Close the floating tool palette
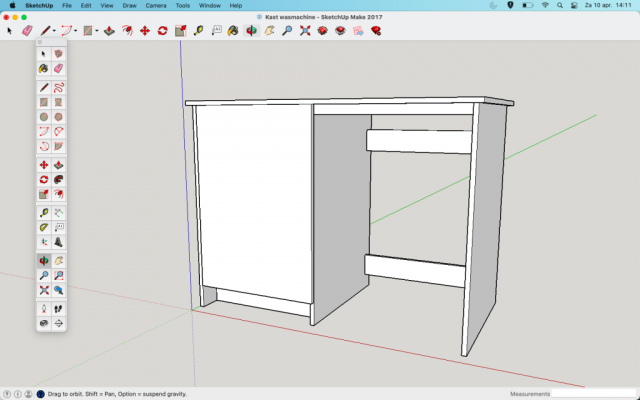 pos(40,42)
